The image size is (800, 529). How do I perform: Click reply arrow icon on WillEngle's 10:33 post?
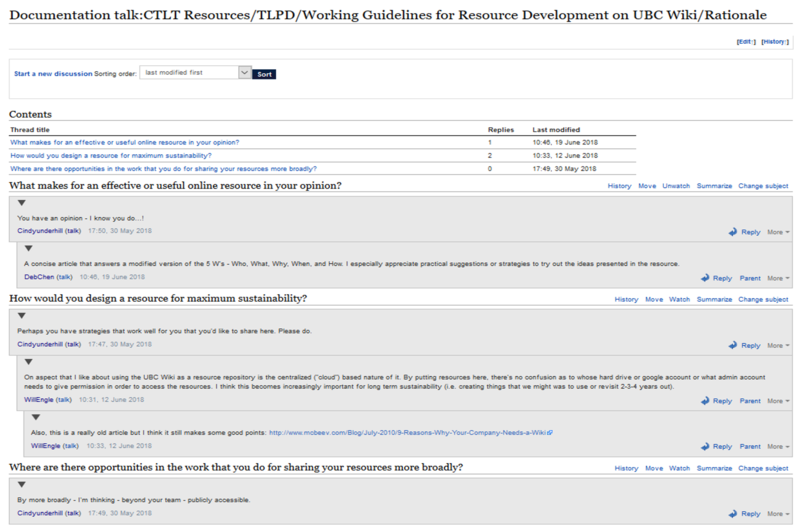[x=705, y=447]
